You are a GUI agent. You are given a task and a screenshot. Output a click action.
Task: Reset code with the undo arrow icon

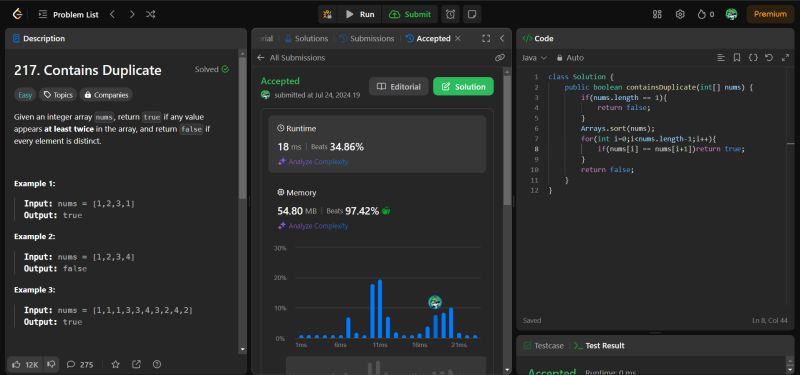769,58
